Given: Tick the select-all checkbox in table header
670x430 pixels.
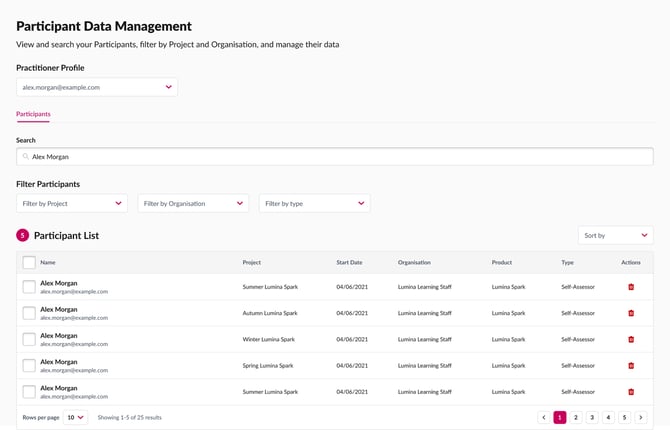Looking at the screenshot, I should (29, 262).
